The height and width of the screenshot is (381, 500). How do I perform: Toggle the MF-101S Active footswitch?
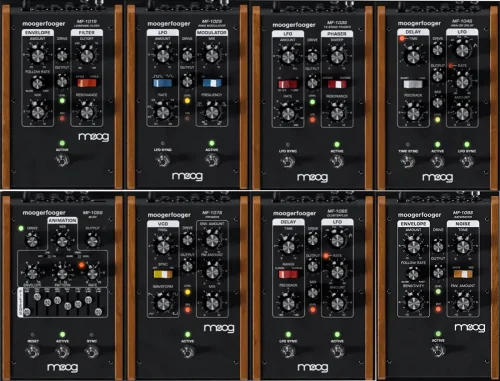point(62,161)
